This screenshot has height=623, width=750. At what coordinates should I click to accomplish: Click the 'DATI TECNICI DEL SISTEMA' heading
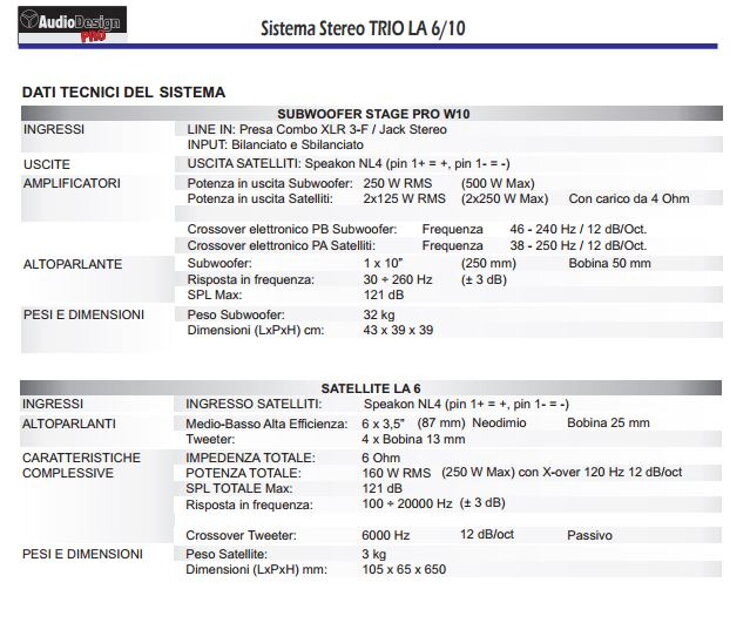click(x=123, y=92)
